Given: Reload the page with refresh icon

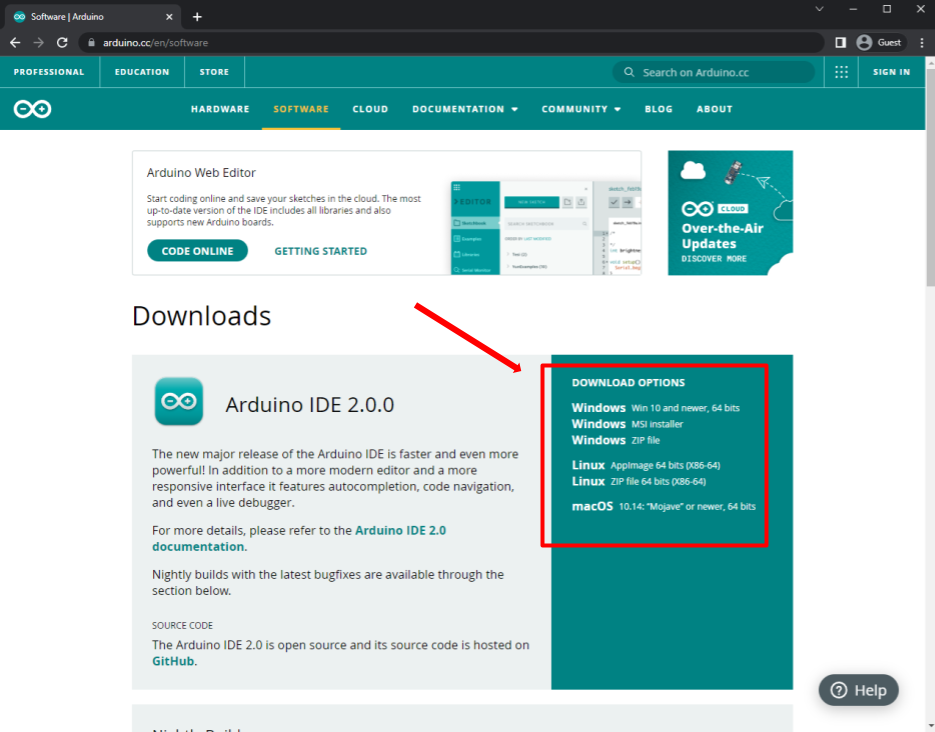Looking at the screenshot, I should pos(62,43).
